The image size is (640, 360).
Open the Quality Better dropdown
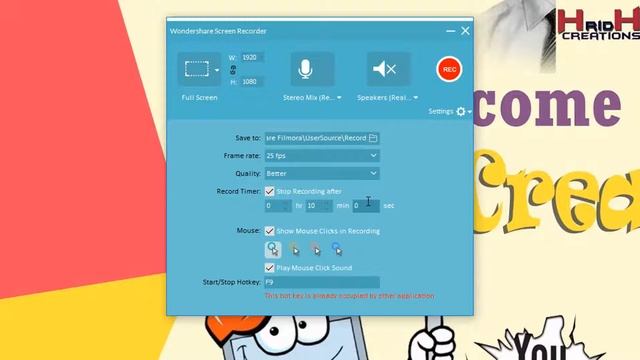(322, 173)
